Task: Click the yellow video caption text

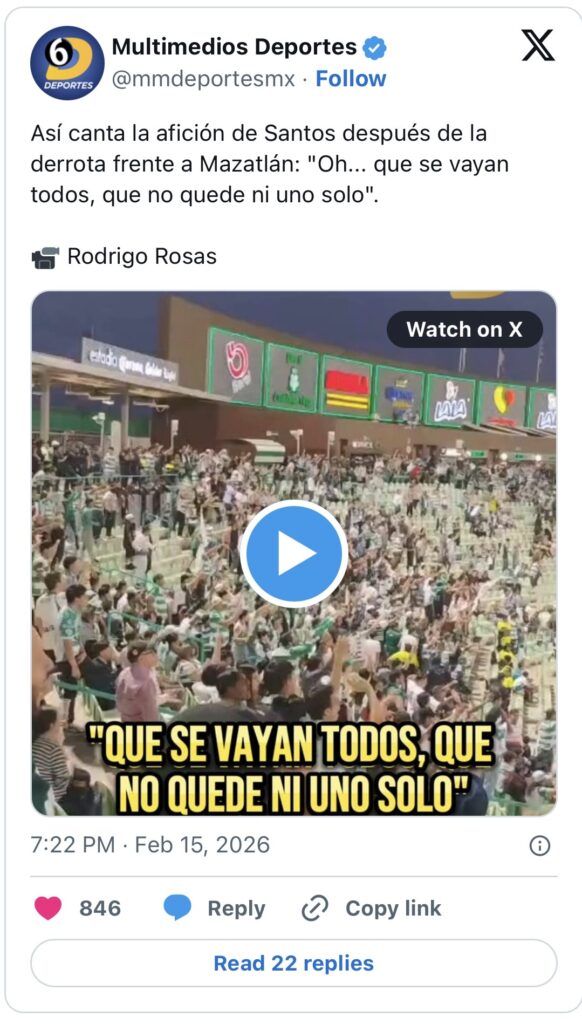Action: point(292,768)
